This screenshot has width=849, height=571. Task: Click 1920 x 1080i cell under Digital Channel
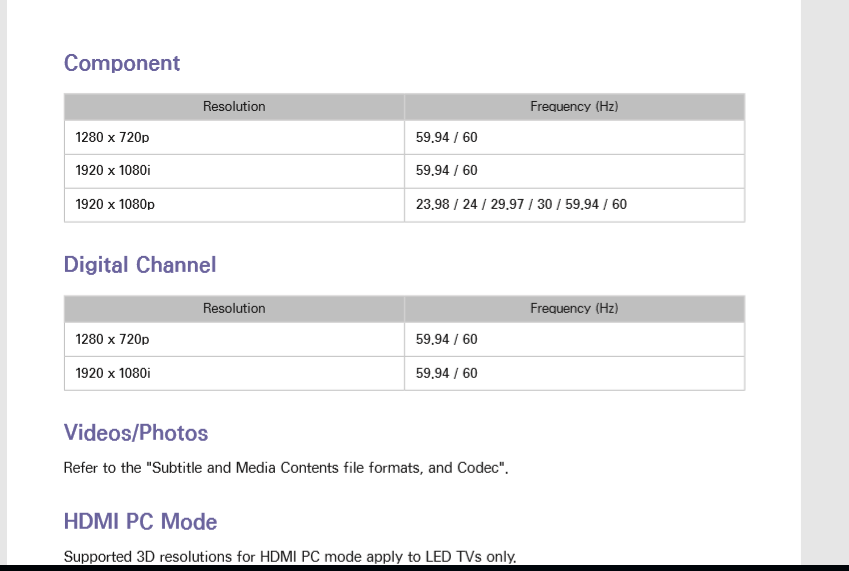[x=112, y=373]
